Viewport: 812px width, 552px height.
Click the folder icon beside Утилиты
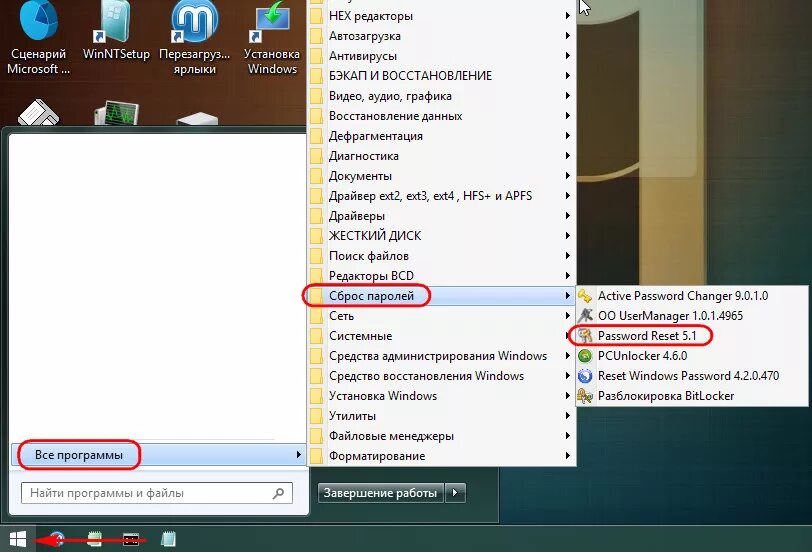click(x=316, y=416)
